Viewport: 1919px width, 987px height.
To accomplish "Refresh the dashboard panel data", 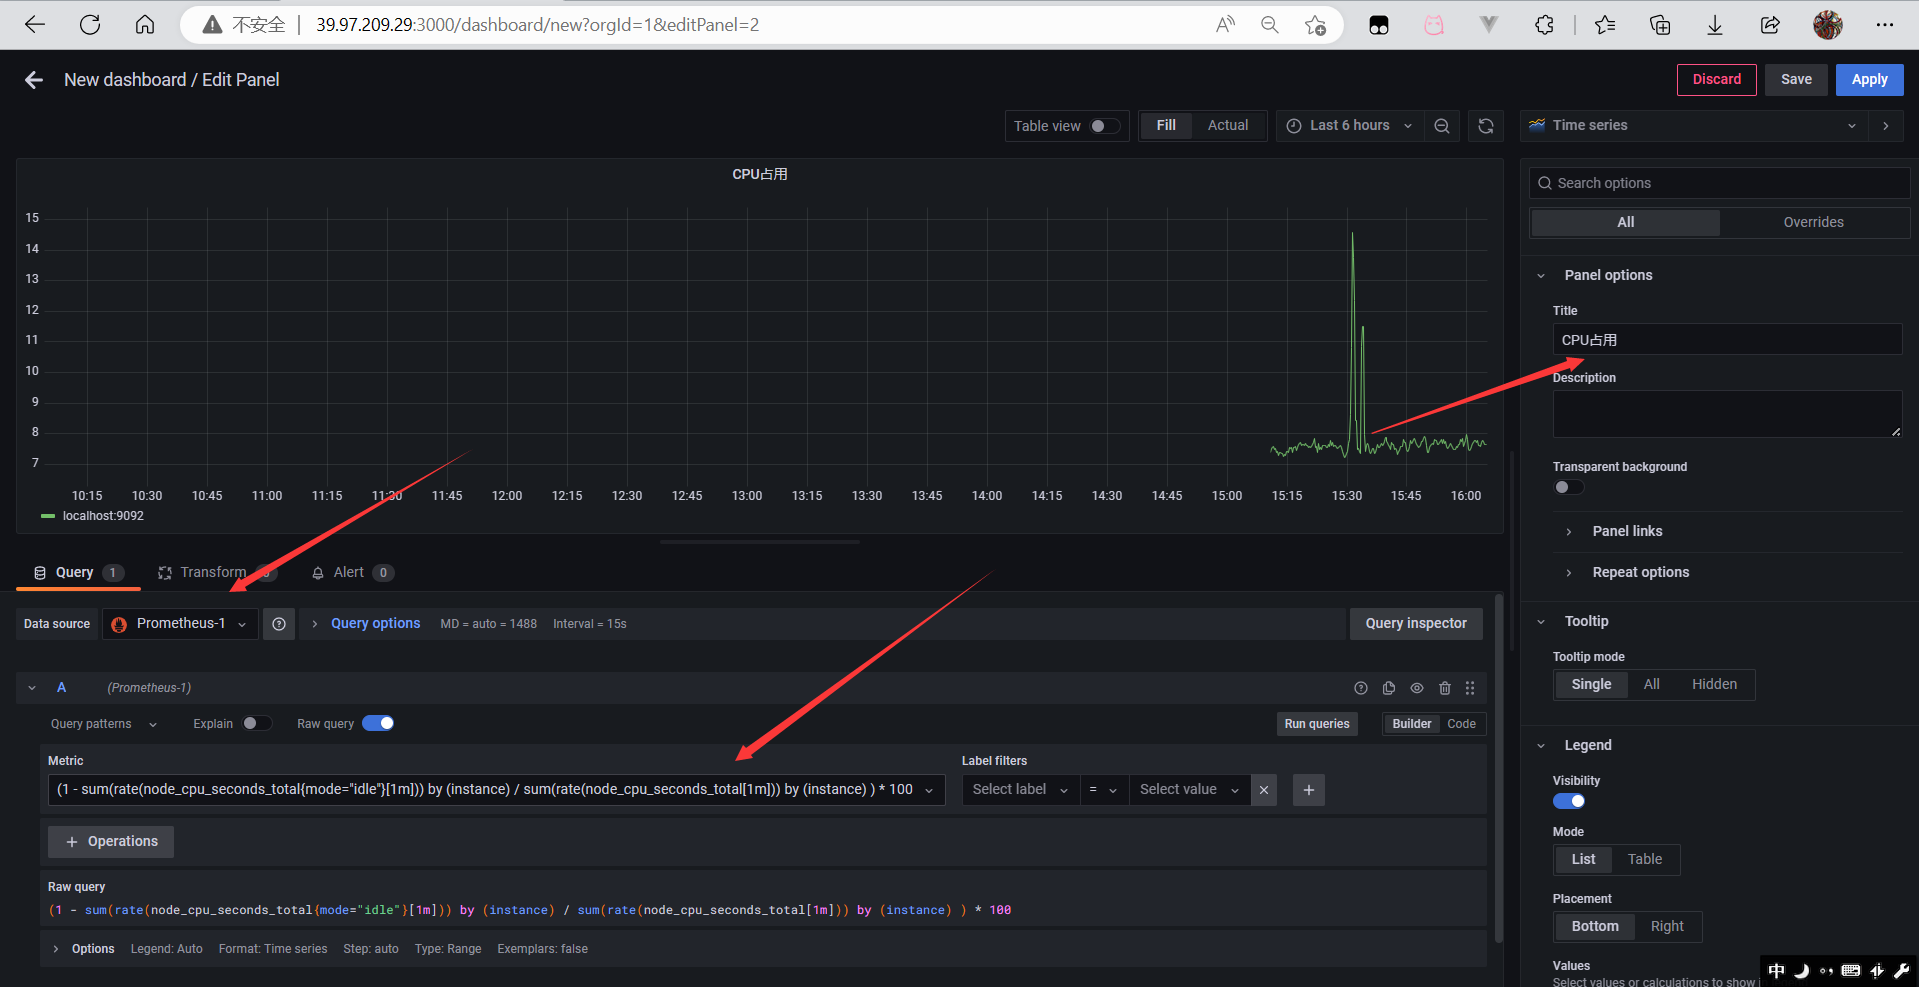I will [1486, 126].
